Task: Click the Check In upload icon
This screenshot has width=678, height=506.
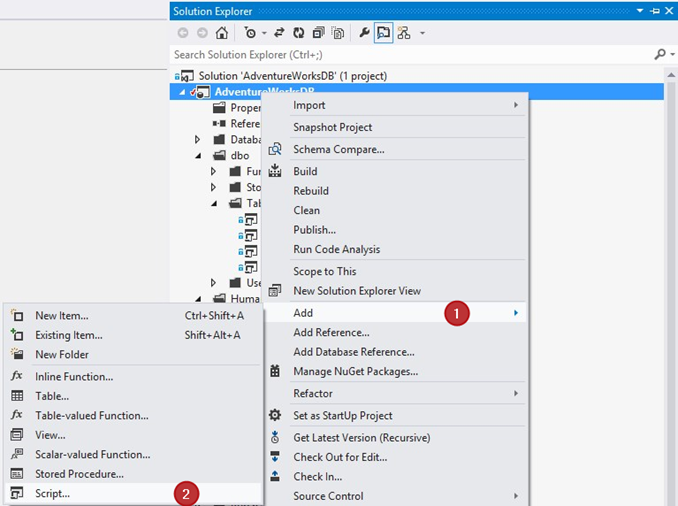Action: point(275,476)
